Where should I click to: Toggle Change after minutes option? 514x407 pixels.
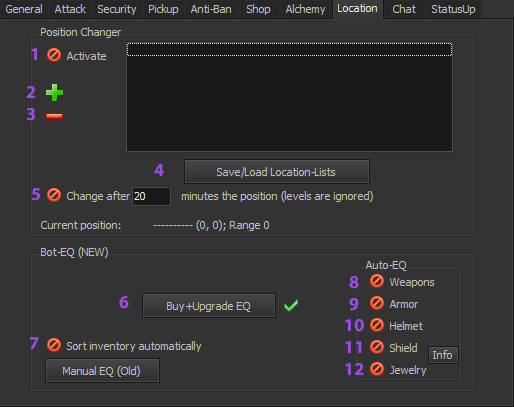coord(54,195)
